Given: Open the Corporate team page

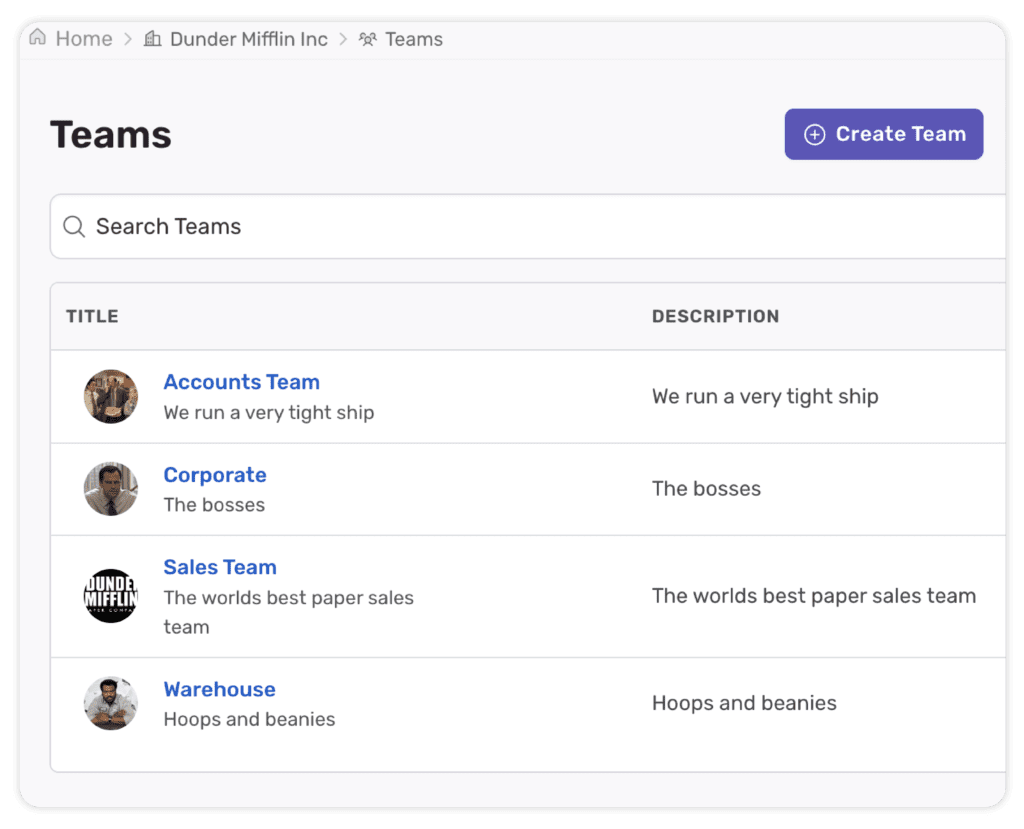Looking at the screenshot, I should pos(215,474).
